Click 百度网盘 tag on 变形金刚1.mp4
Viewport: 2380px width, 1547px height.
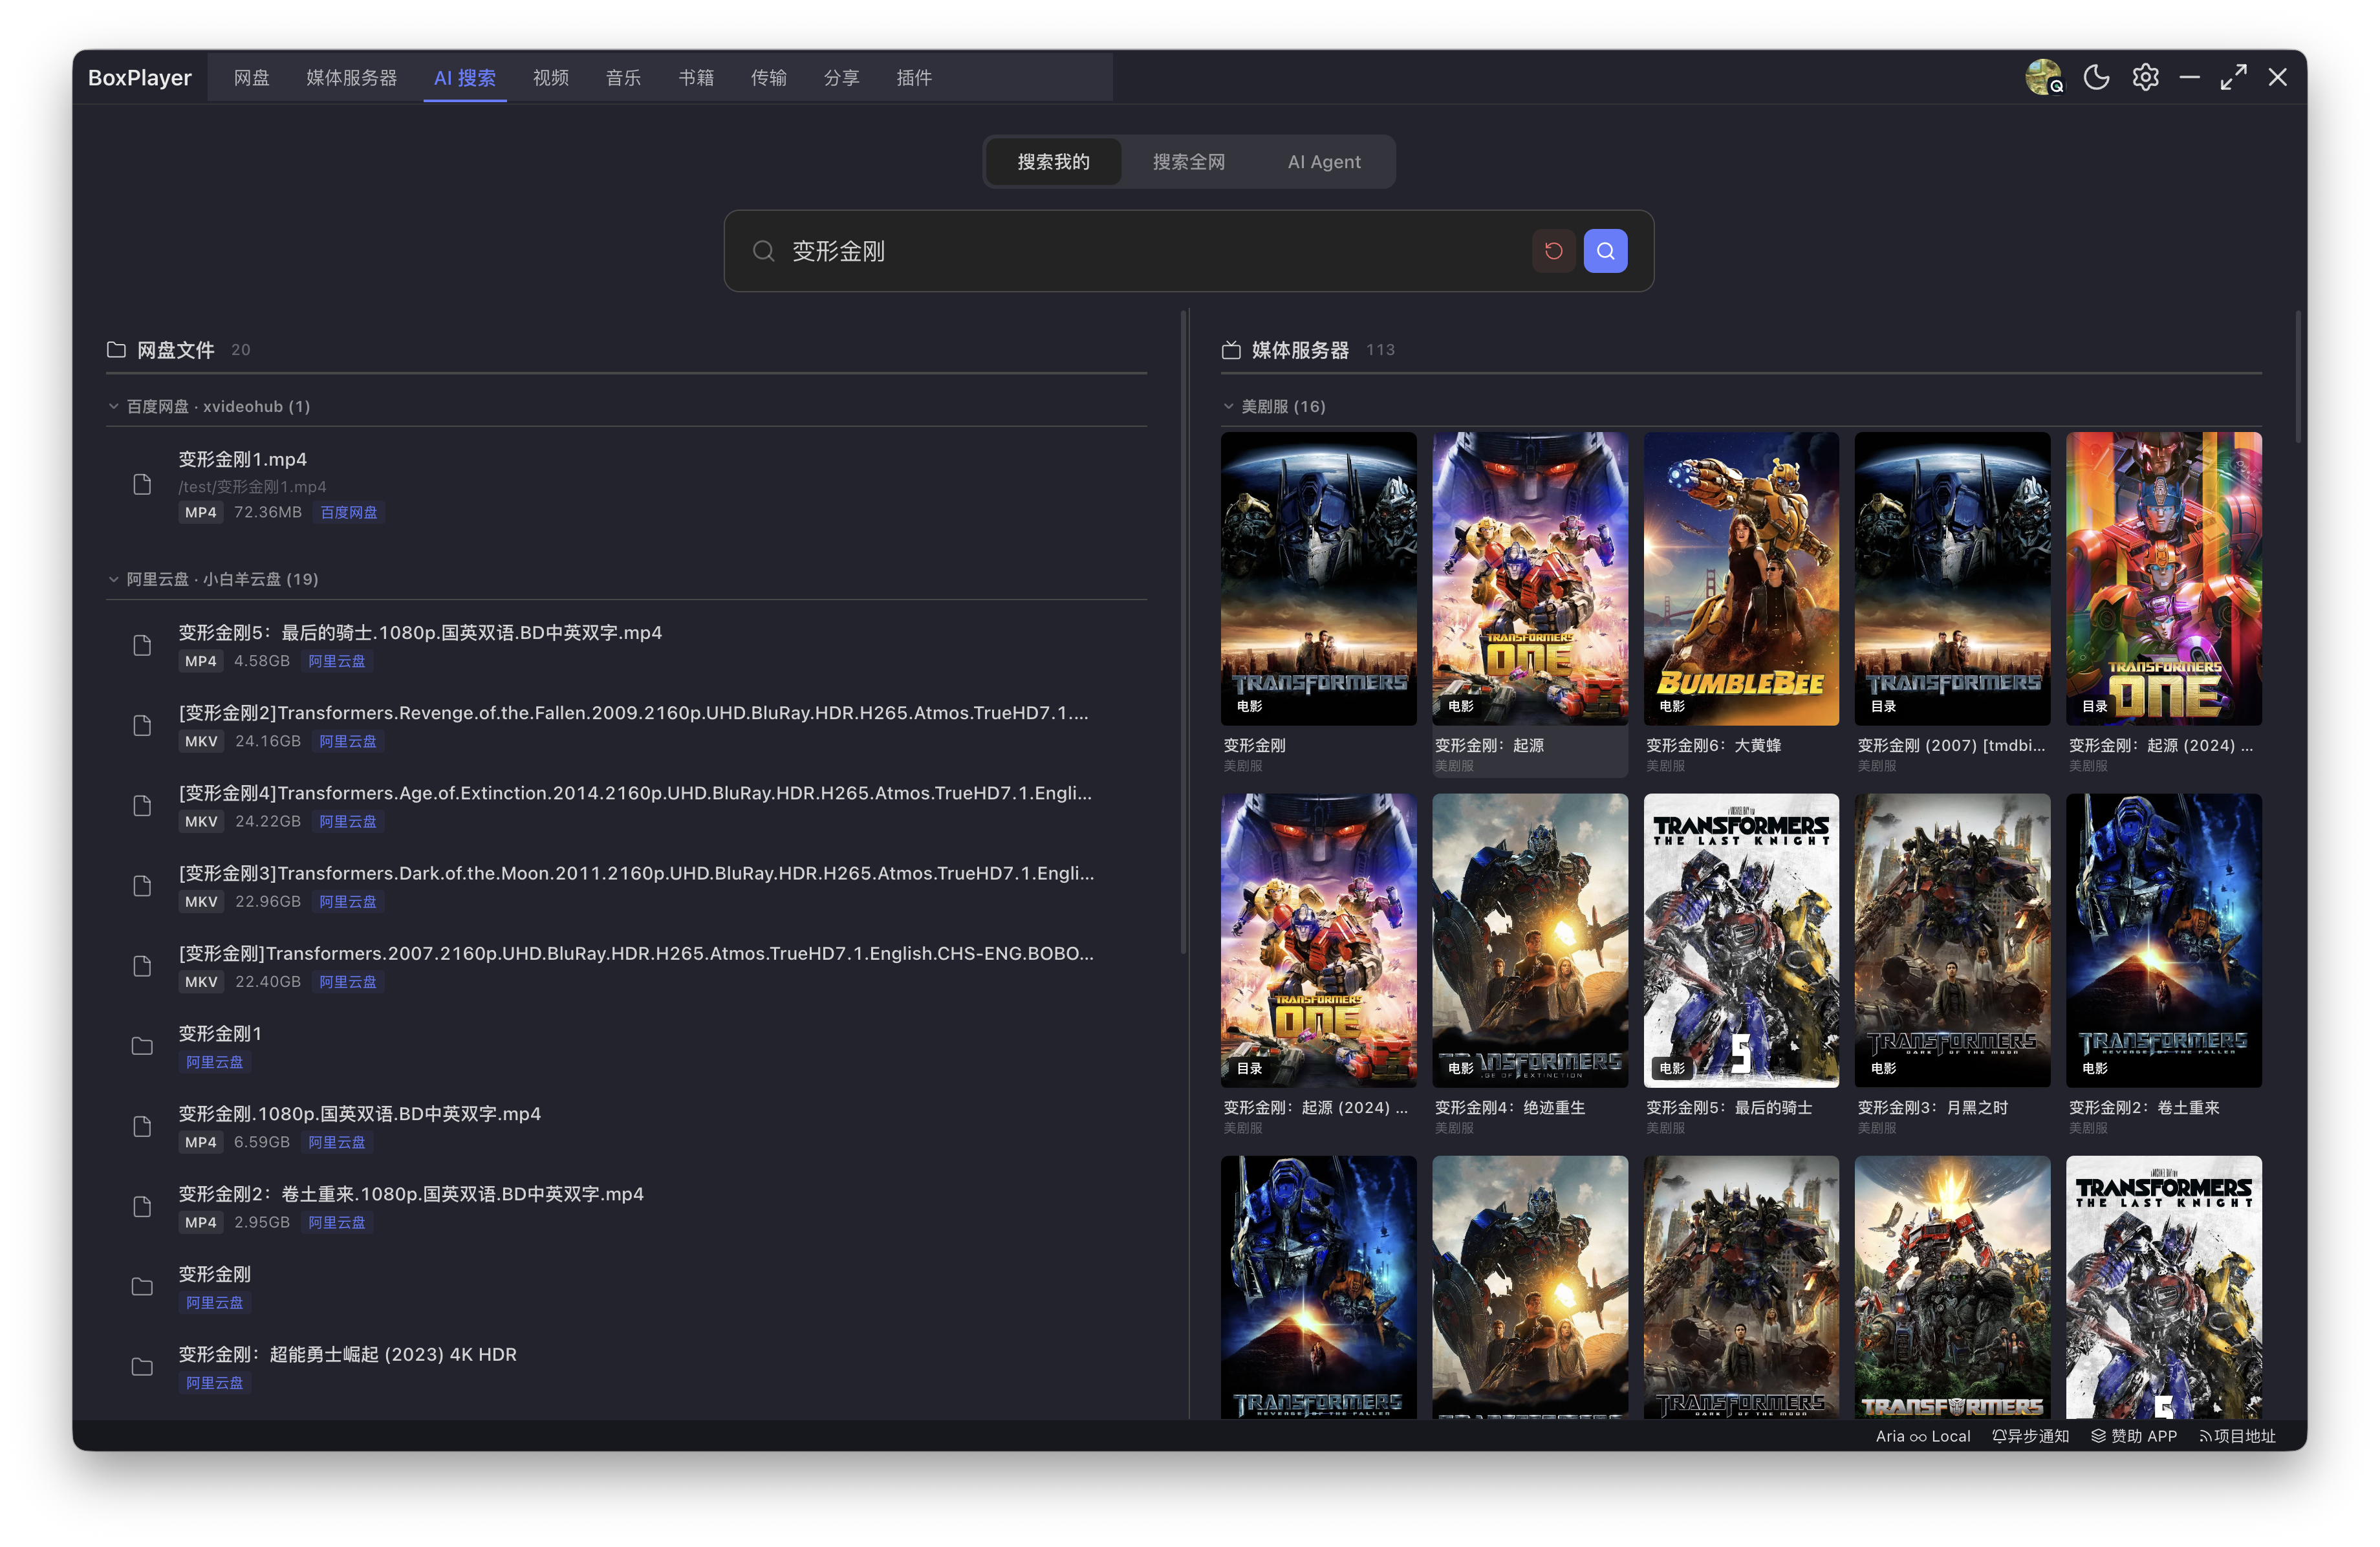coord(349,512)
